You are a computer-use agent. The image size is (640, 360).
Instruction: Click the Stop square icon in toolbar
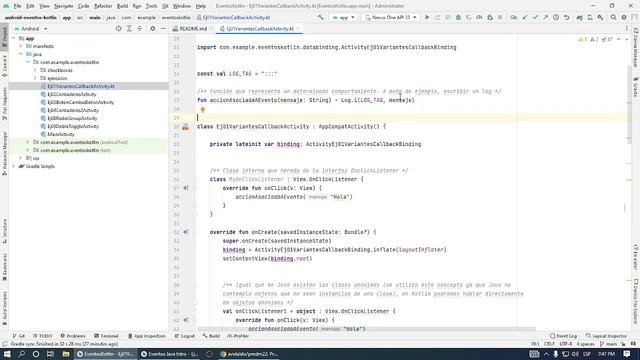(500, 18)
